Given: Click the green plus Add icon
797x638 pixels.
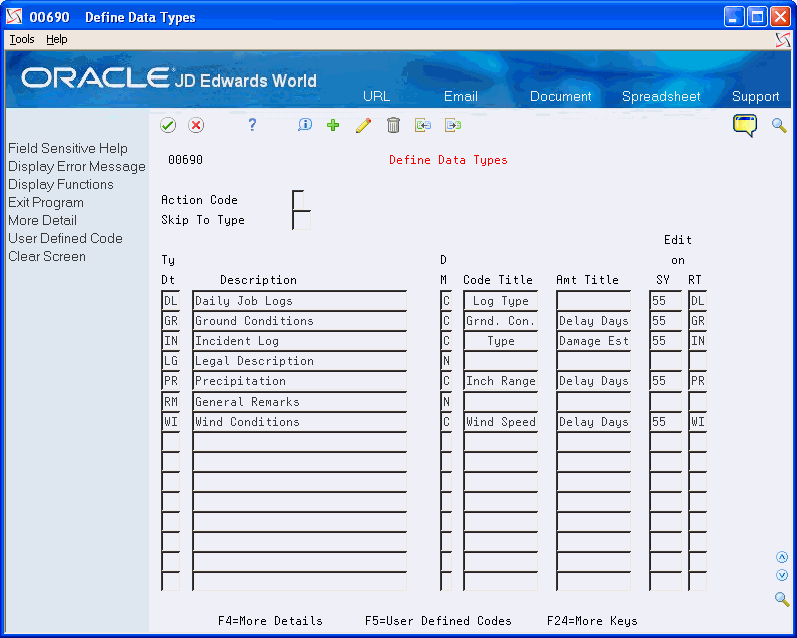Looking at the screenshot, I should [333, 125].
